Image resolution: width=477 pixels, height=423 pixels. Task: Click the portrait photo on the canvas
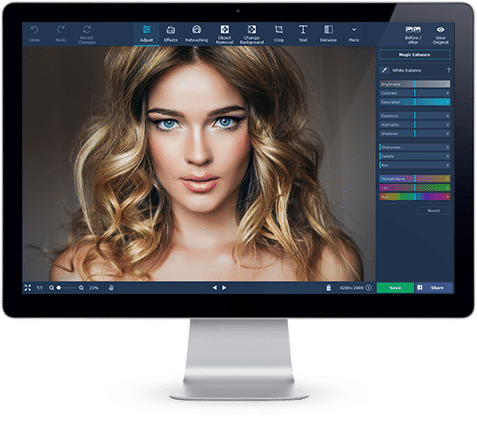(199, 164)
